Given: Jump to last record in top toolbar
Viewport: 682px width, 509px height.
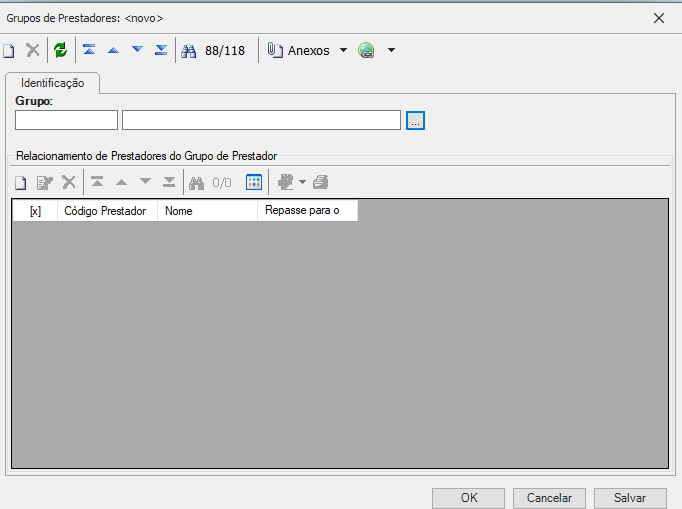Looking at the screenshot, I should tap(161, 50).
